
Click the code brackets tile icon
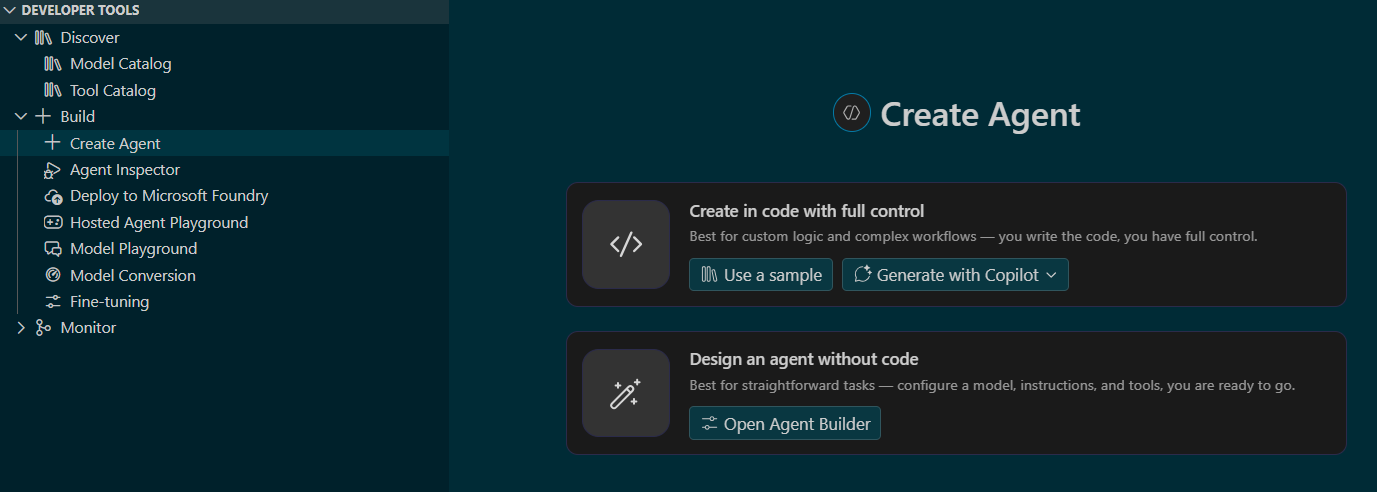626,244
